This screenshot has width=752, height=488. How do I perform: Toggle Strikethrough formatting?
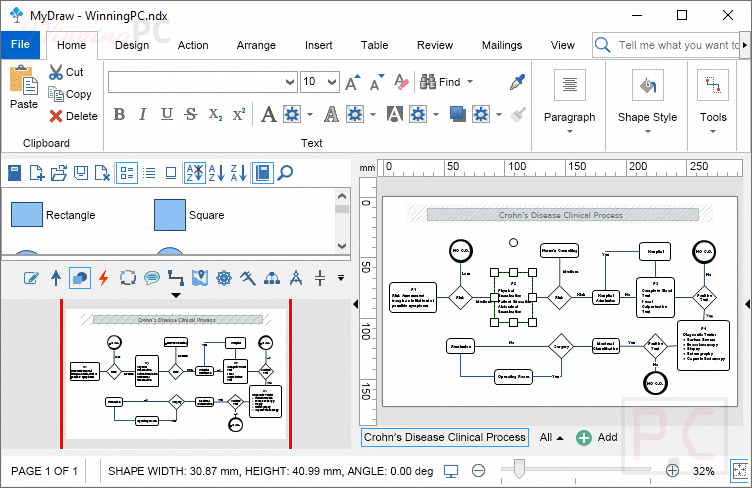pos(191,114)
